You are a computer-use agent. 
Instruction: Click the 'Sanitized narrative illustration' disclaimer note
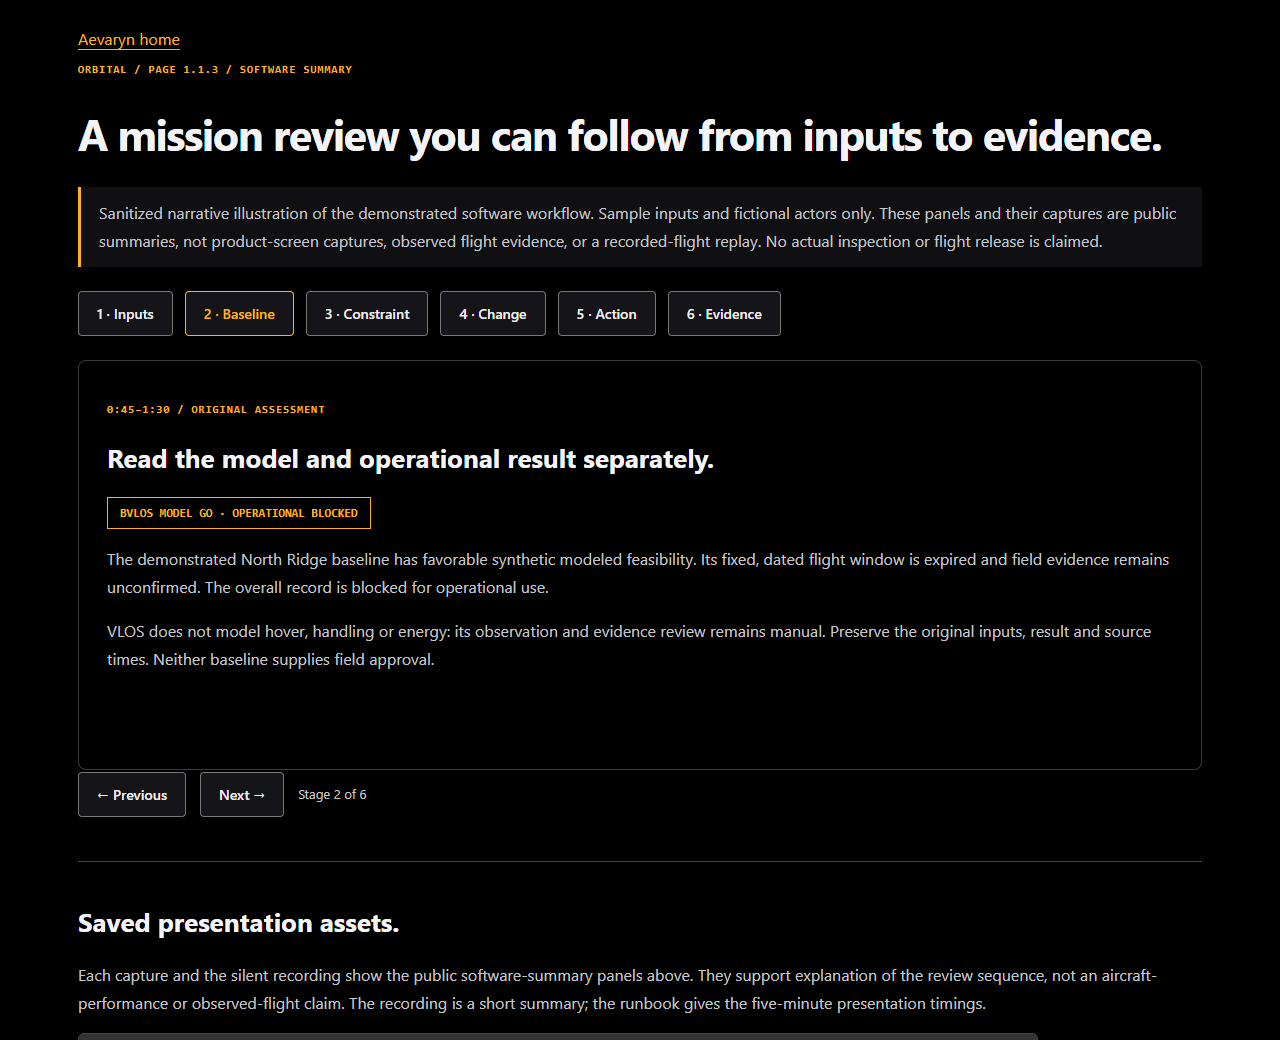[640, 227]
